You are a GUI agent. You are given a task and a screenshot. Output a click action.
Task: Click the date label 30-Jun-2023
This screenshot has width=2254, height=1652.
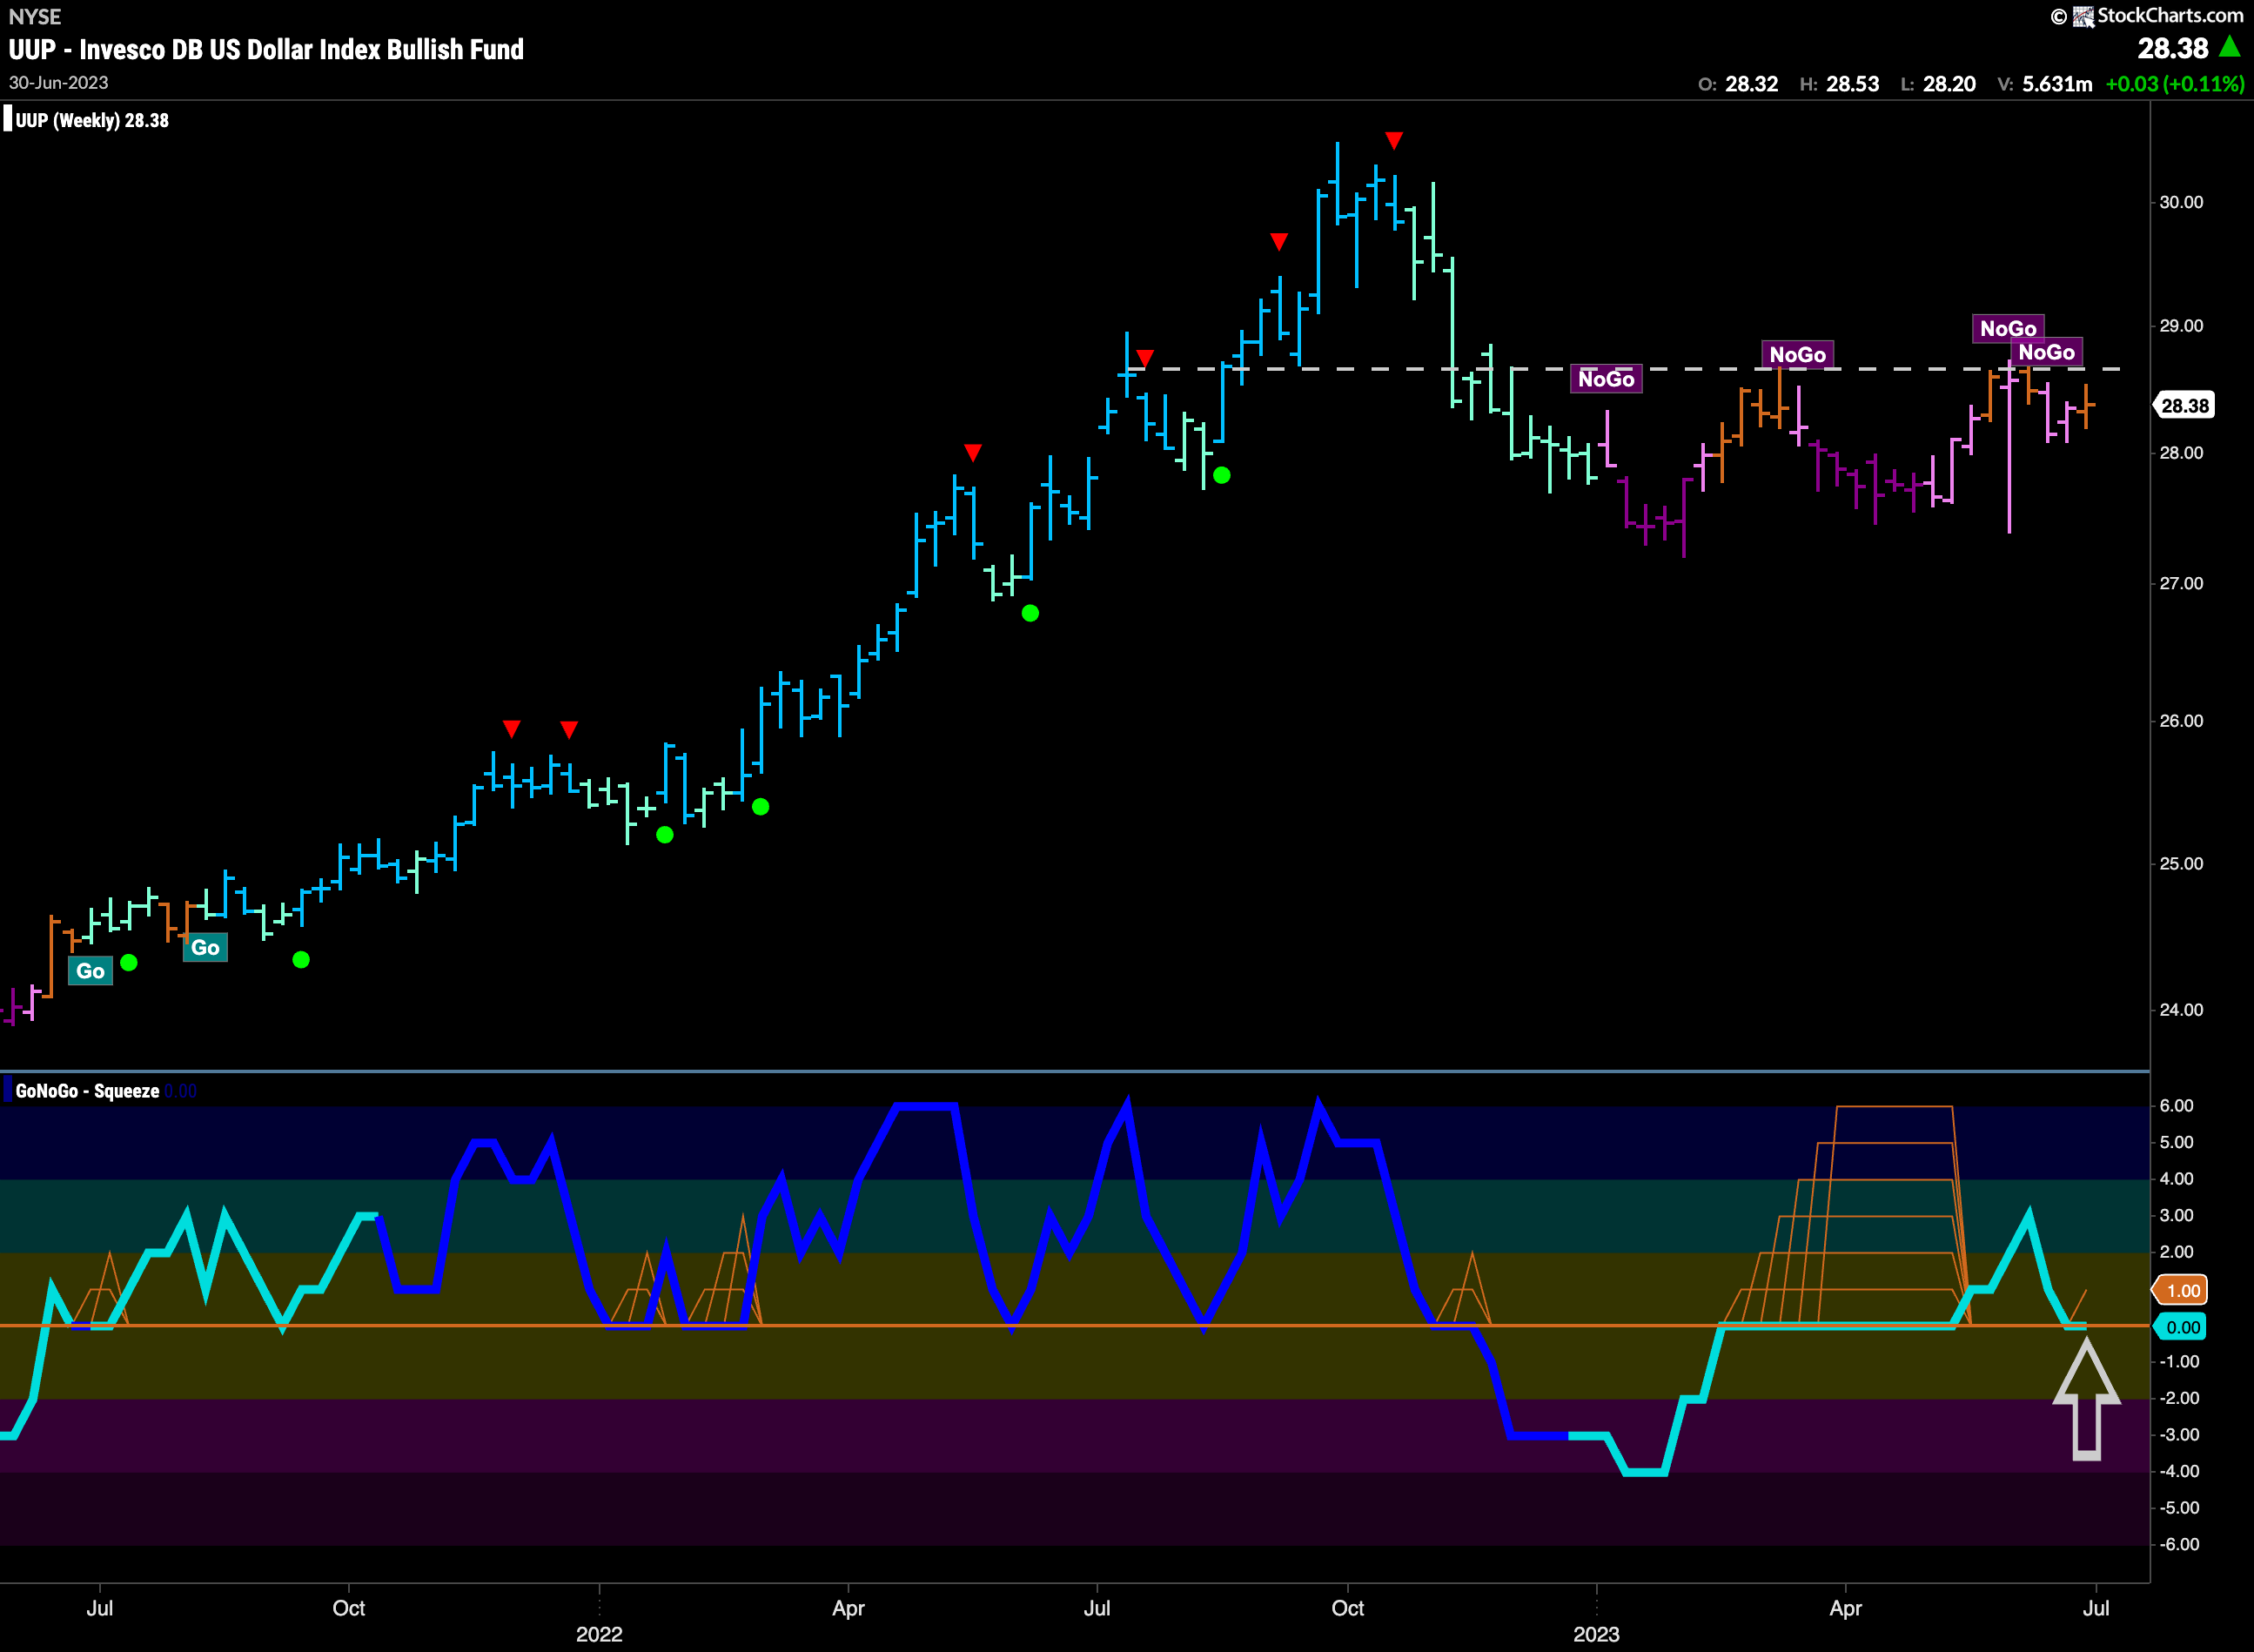pyautogui.click(x=58, y=83)
